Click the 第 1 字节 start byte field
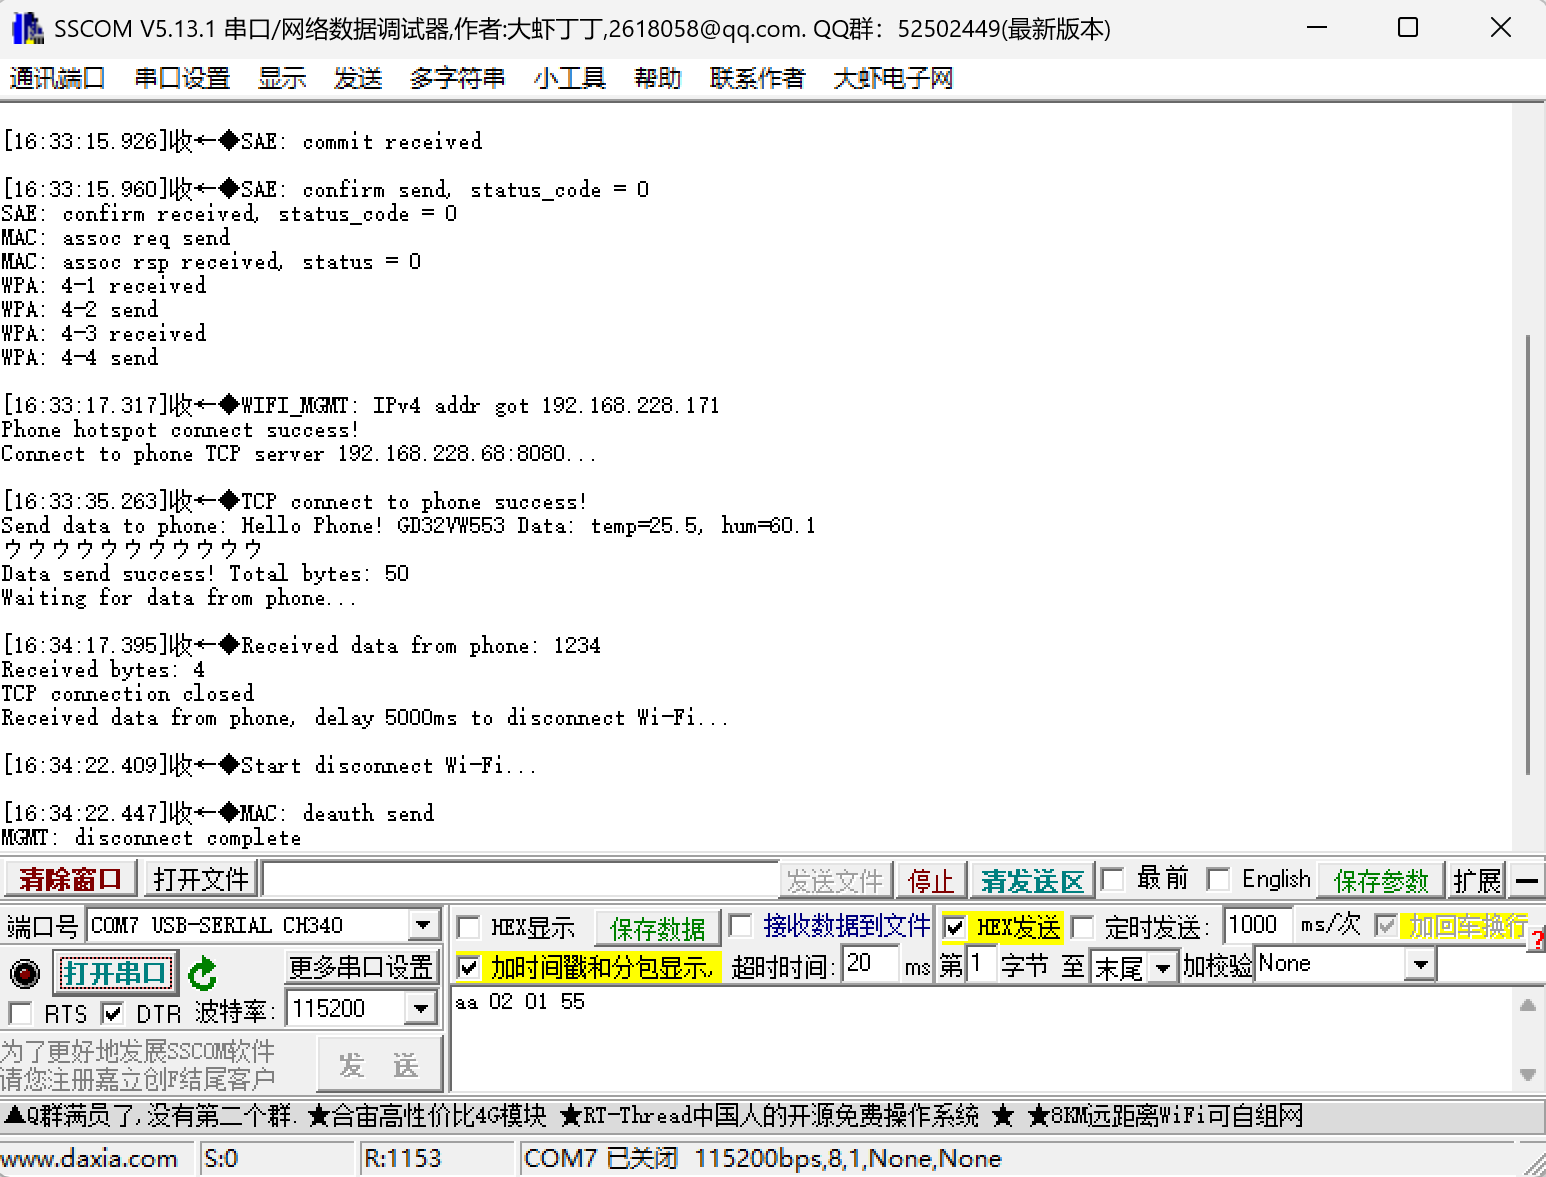This screenshot has height=1177, width=1546. [x=980, y=966]
